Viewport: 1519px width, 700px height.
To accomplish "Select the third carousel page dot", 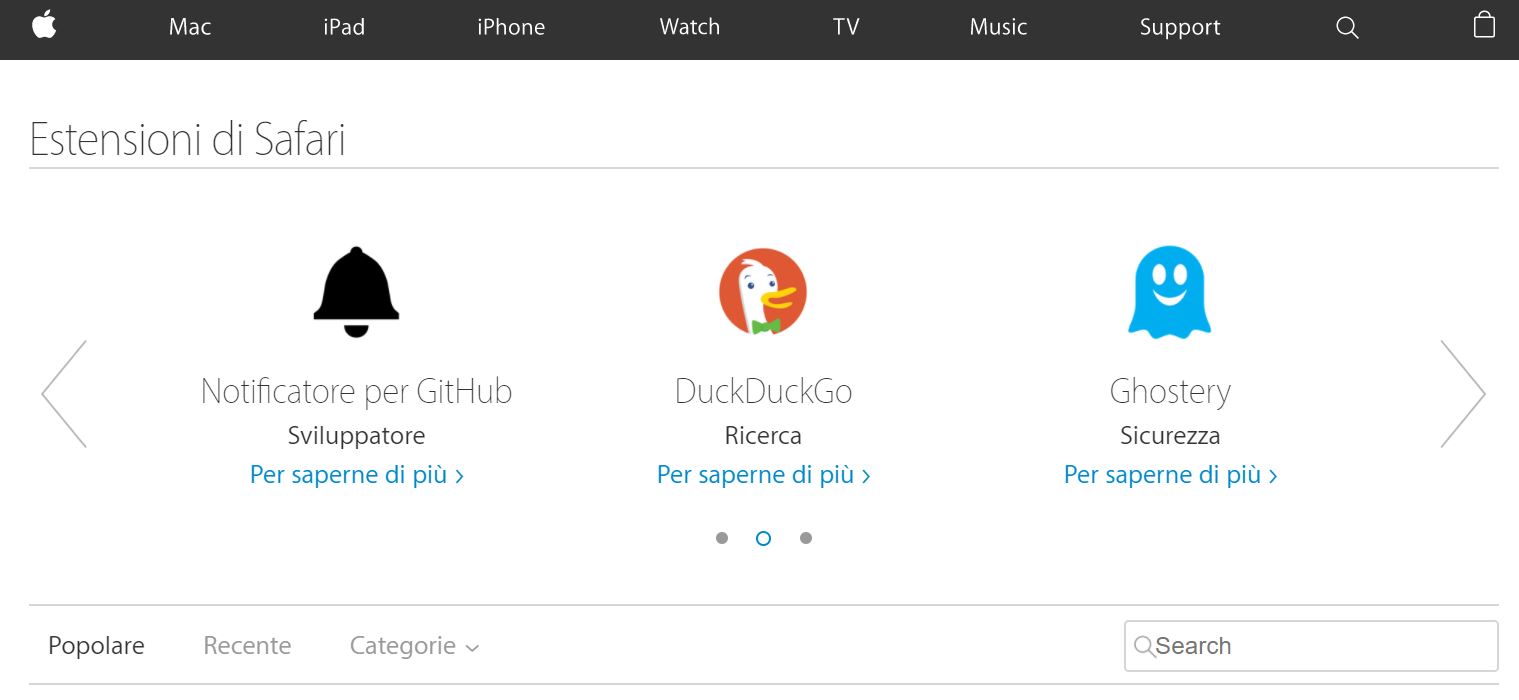I will [806, 538].
